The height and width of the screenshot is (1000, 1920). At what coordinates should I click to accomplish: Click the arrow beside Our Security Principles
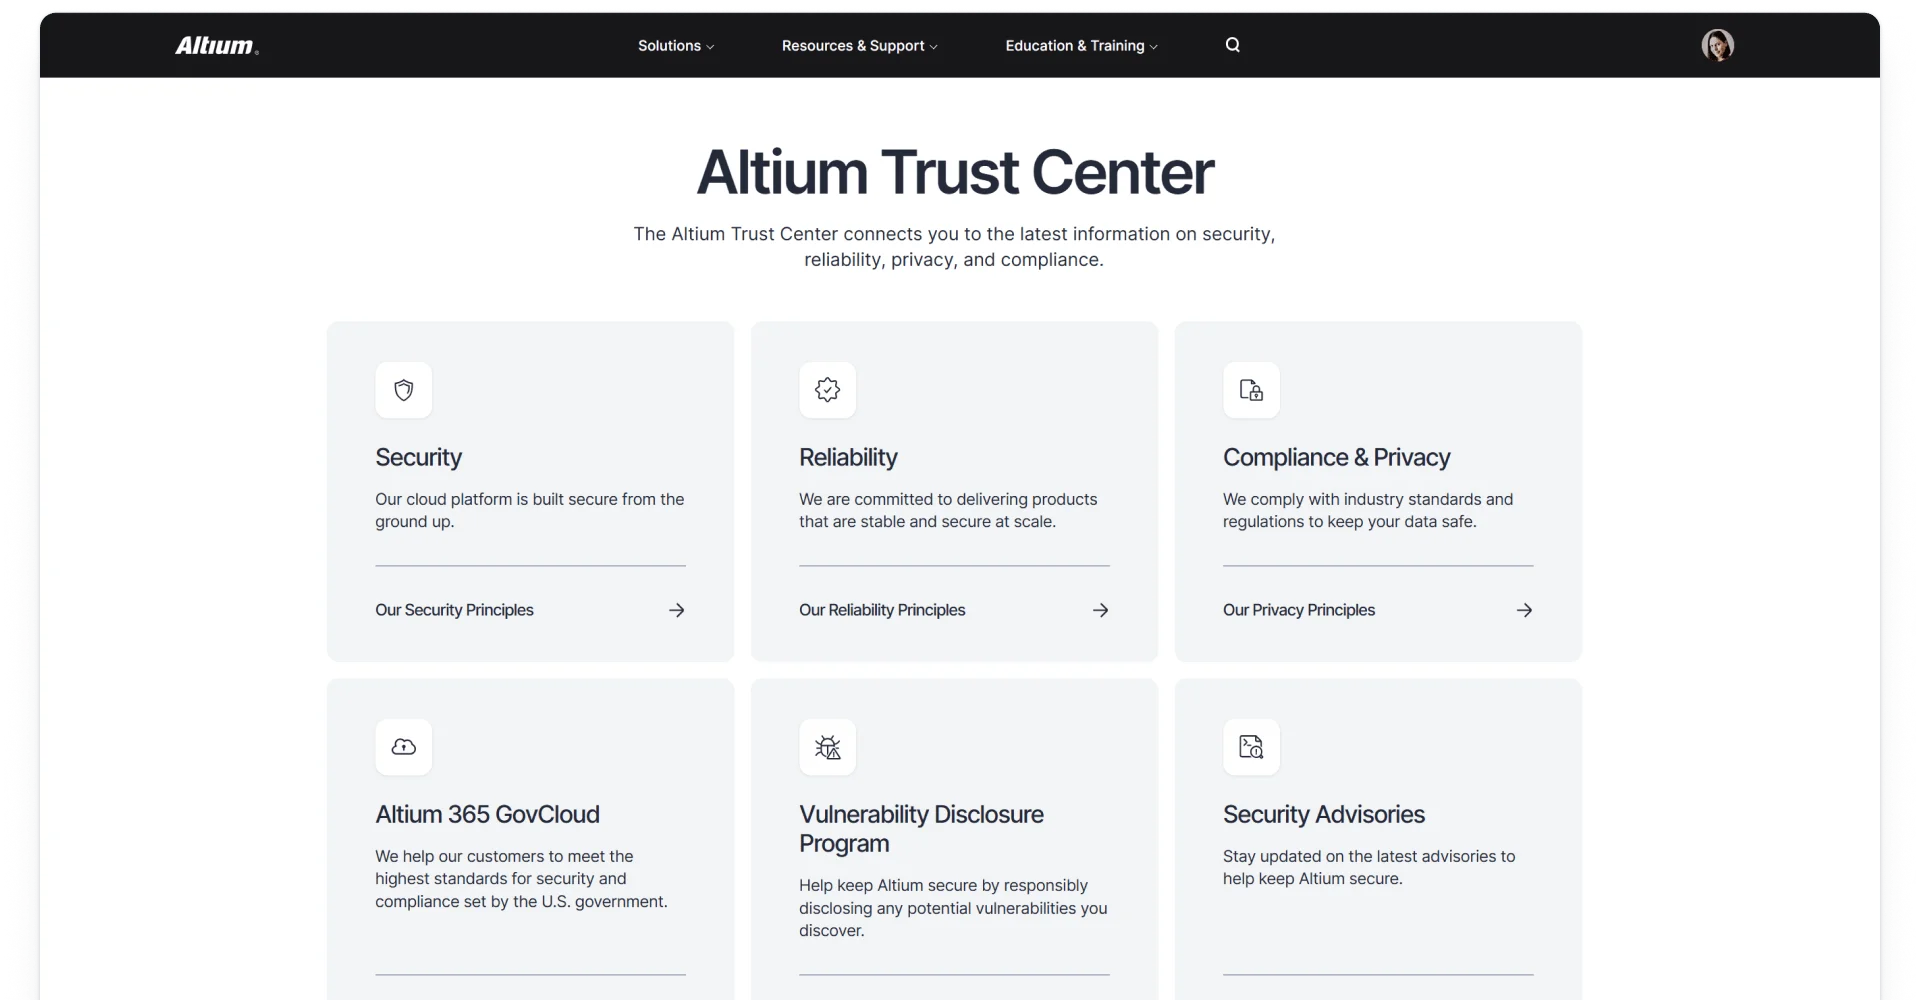677,610
